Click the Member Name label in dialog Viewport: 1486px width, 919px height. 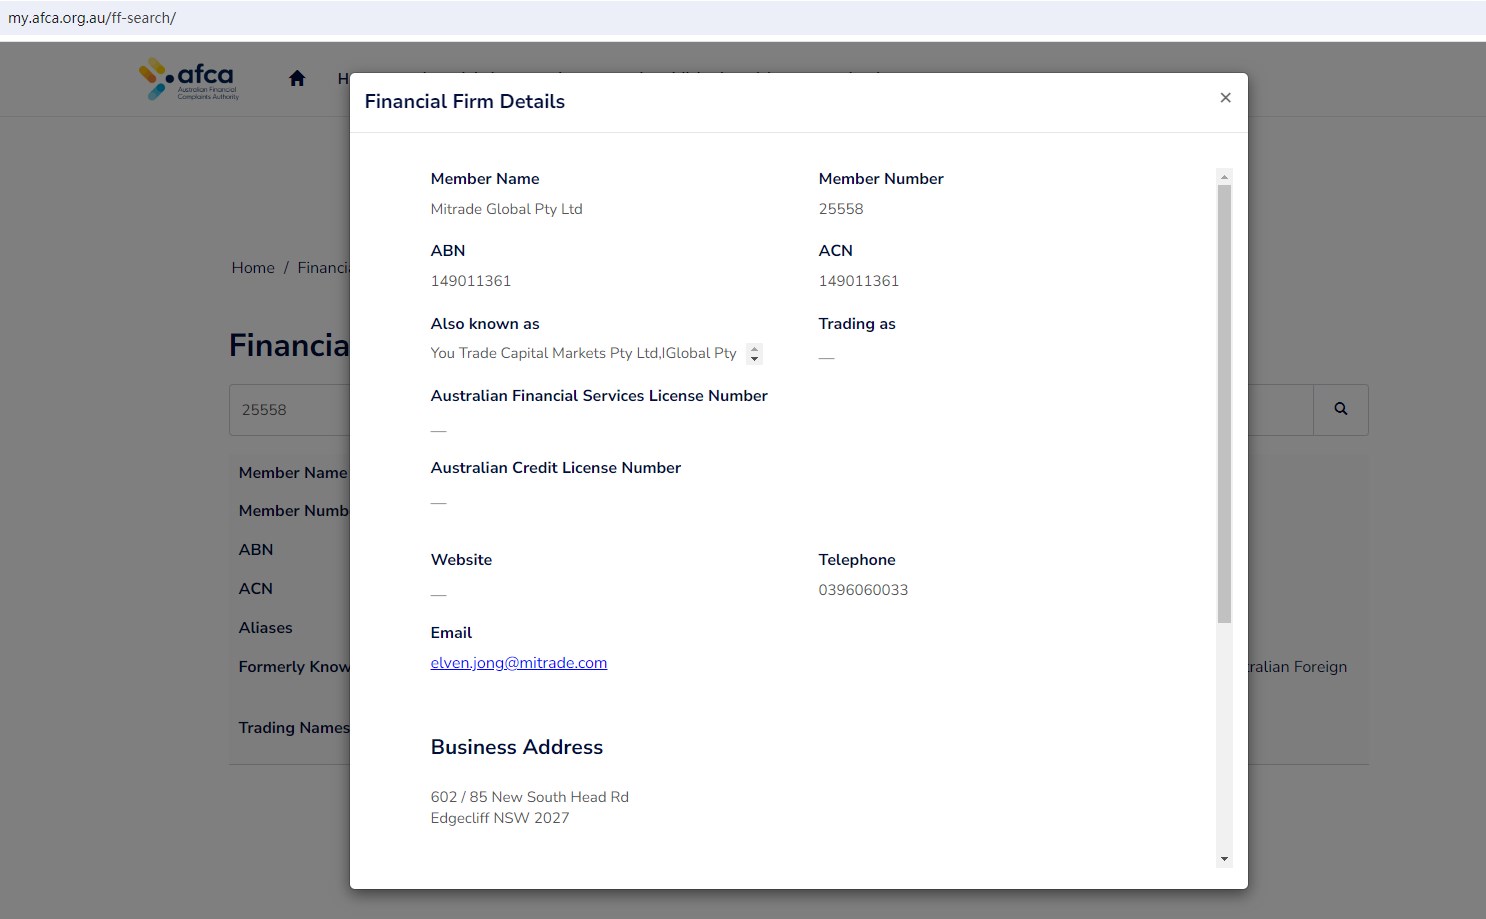(485, 179)
